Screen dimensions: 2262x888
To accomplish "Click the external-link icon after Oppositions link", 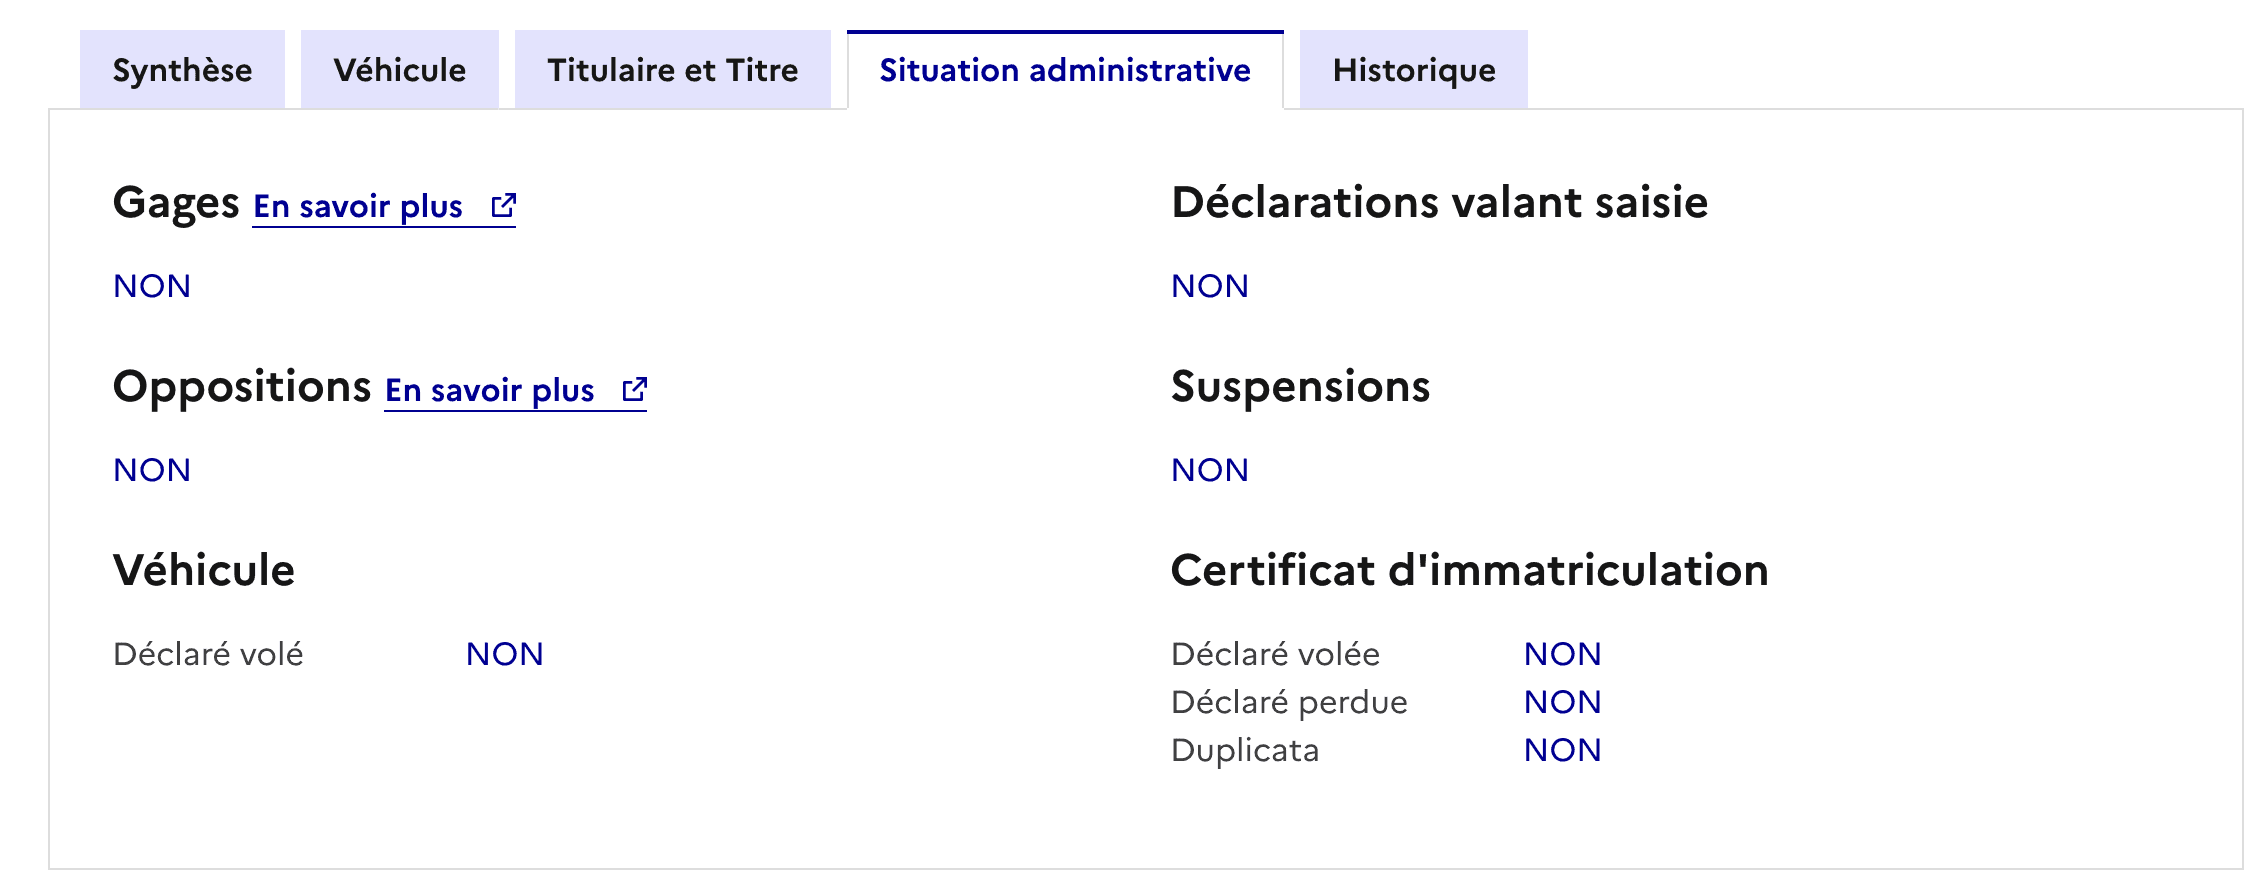I will point(636,389).
